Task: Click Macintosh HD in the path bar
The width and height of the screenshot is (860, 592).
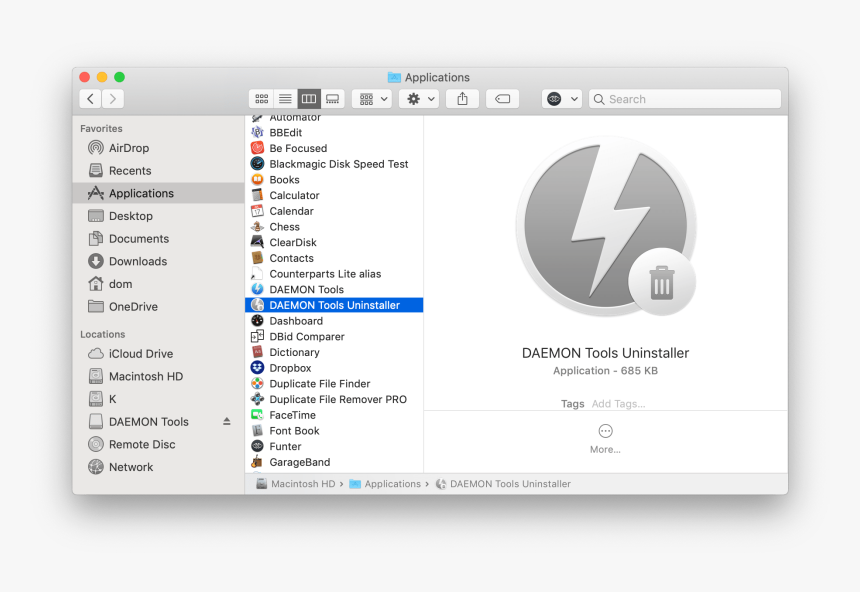Action: (x=296, y=484)
